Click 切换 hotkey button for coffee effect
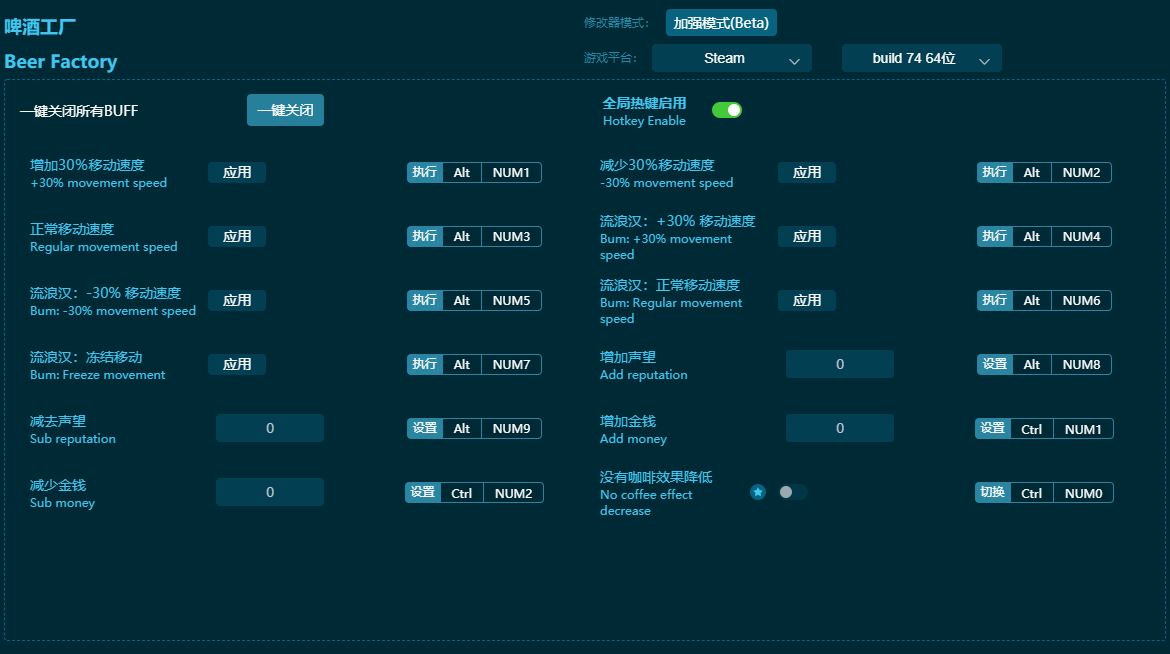The image size is (1170, 654). pos(993,492)
